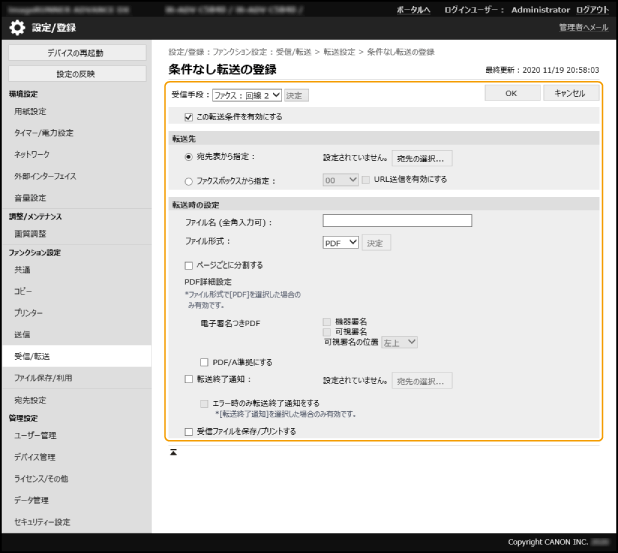Click the back-to-top arrow icon
Image resolution: width=618 pixels, height=553 pixels.
point(173,452)
